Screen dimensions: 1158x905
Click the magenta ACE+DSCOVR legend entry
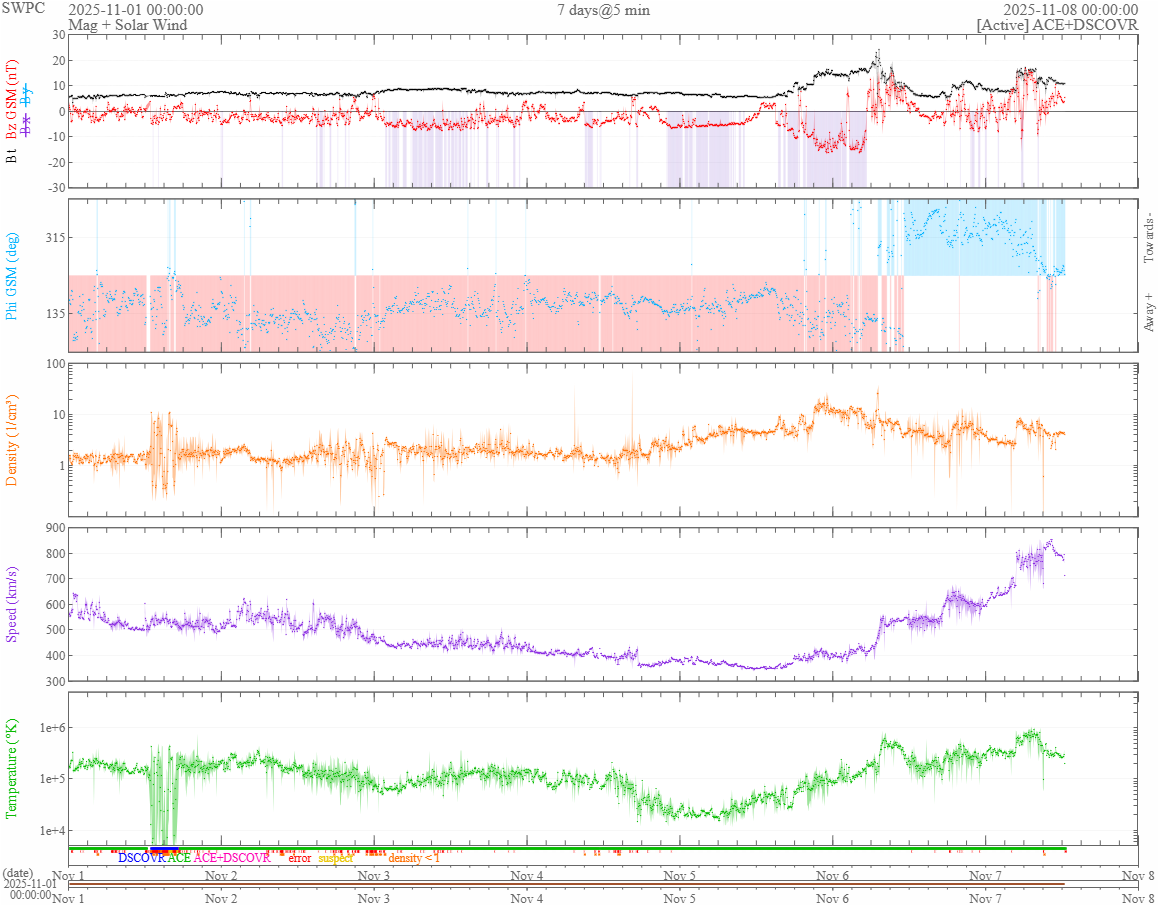pos(232,858)
